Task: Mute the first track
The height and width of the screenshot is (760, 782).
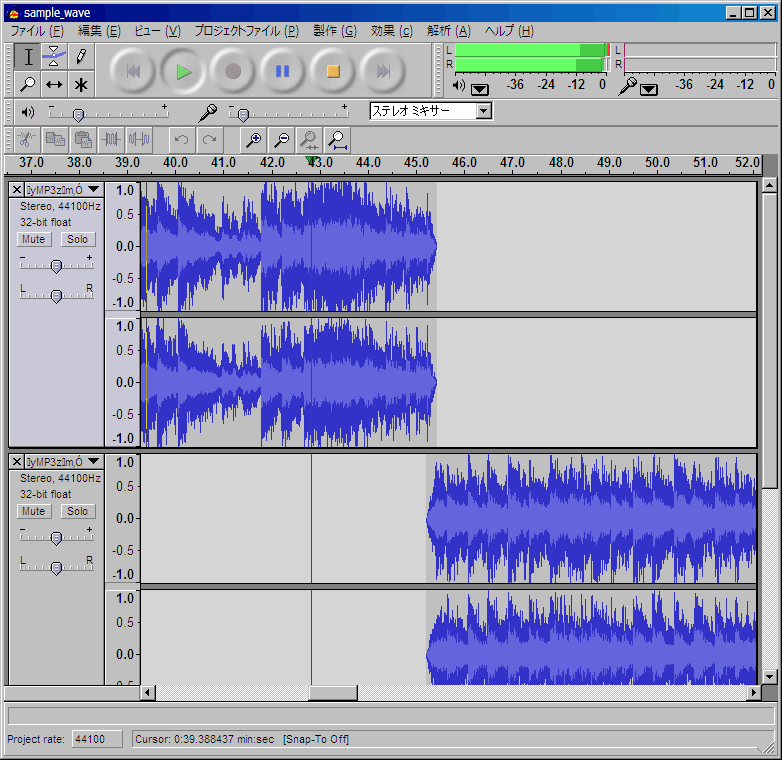Action: 34,239
